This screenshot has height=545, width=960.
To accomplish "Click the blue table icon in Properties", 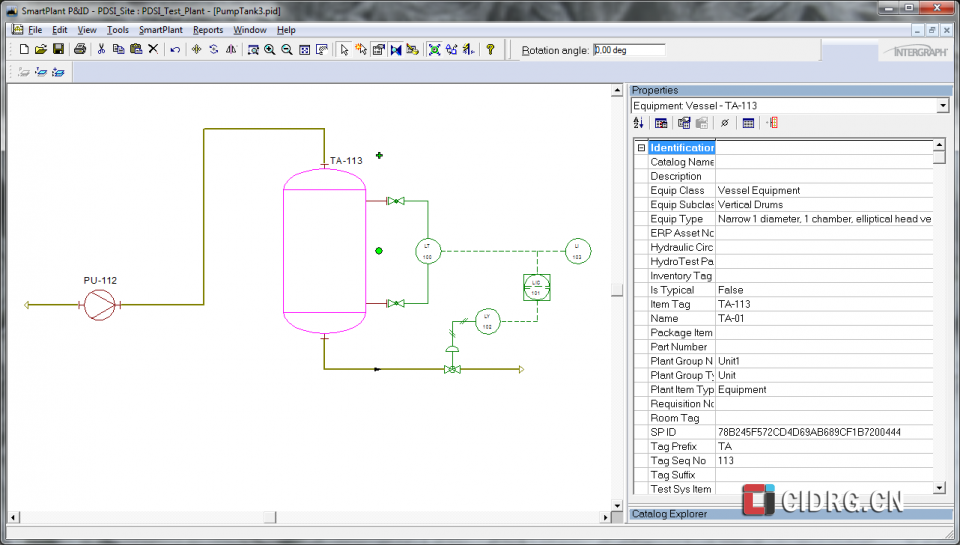I will coord(748,123).
